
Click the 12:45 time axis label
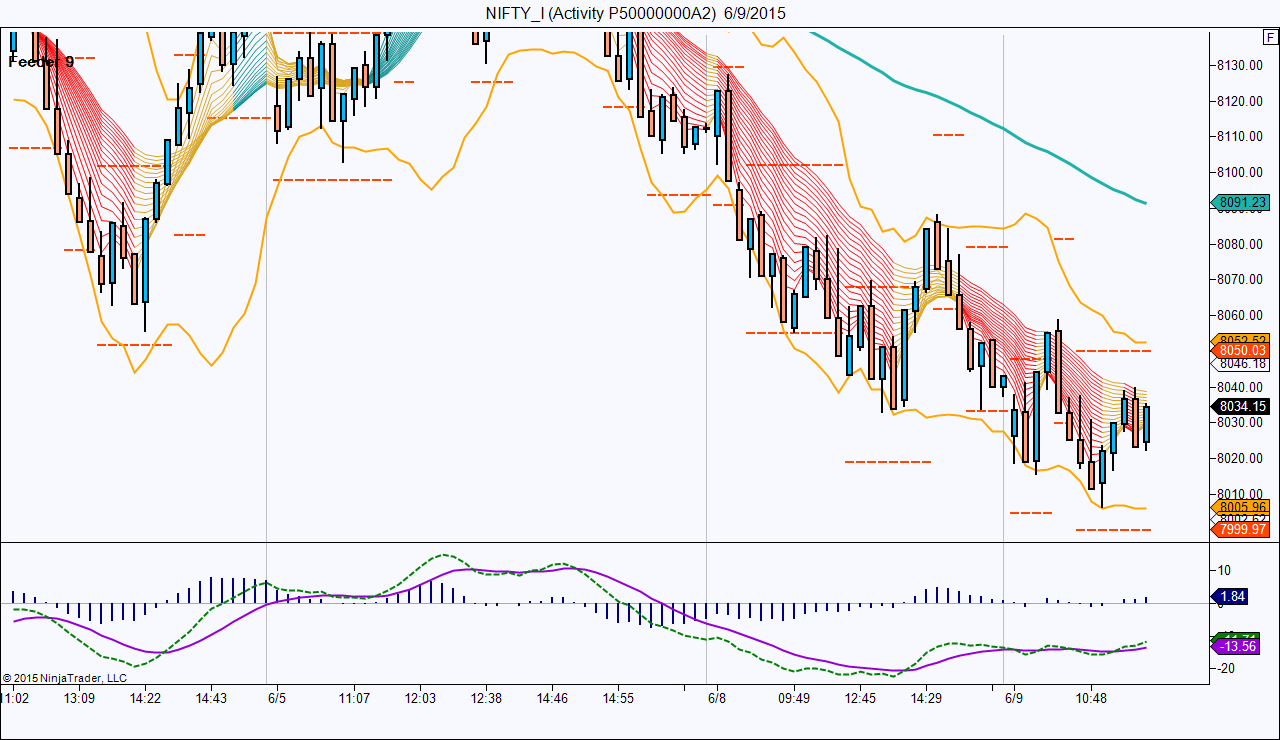pos(859,698)
